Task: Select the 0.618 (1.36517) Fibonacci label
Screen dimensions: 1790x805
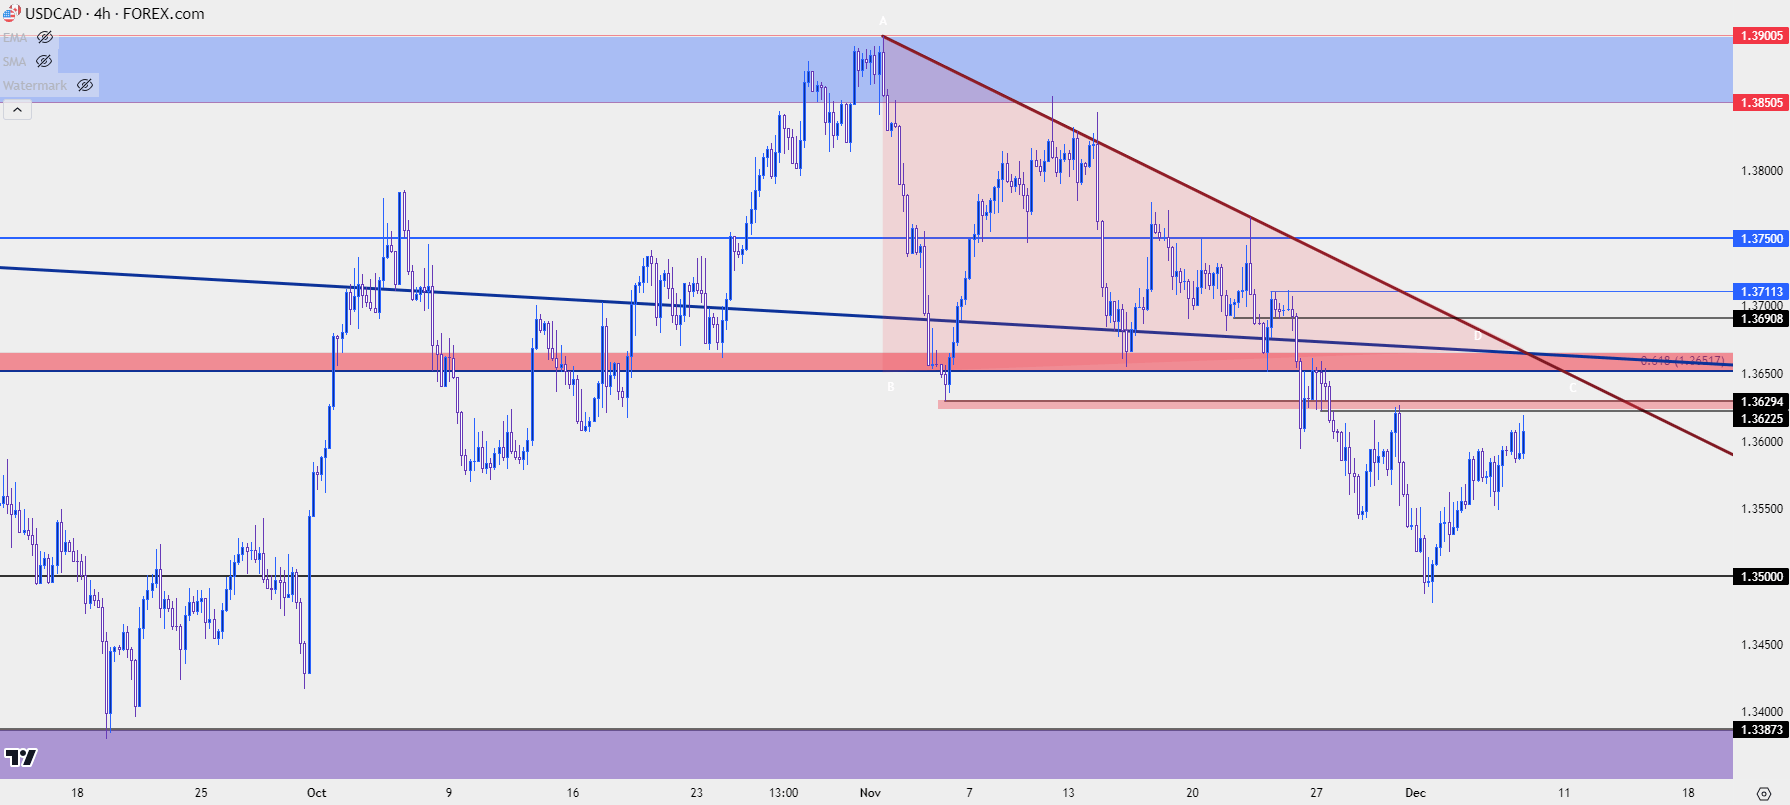Action: click(1682, 360)
